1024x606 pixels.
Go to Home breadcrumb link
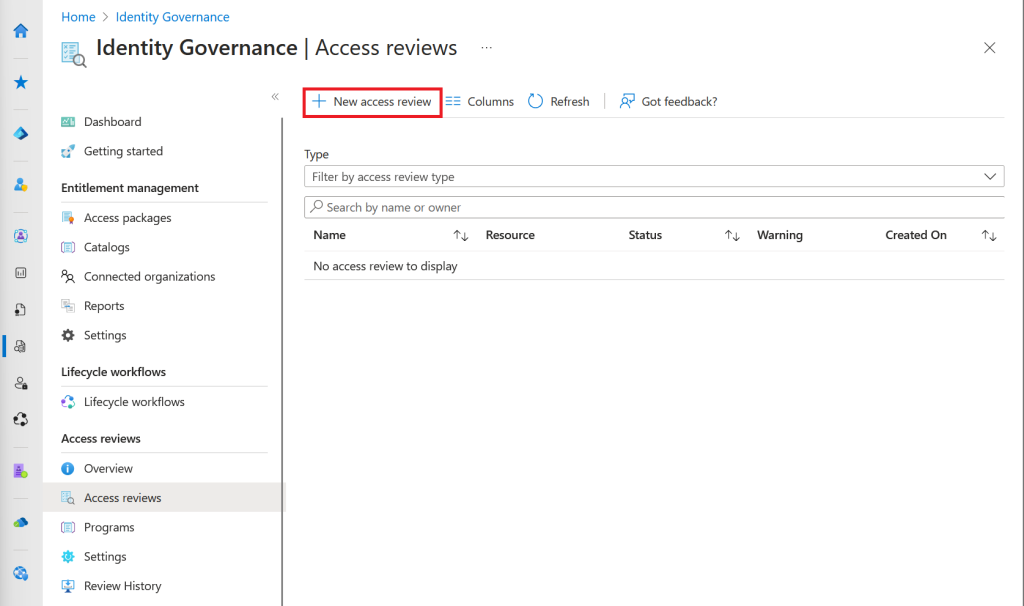(x=78, y=17)
